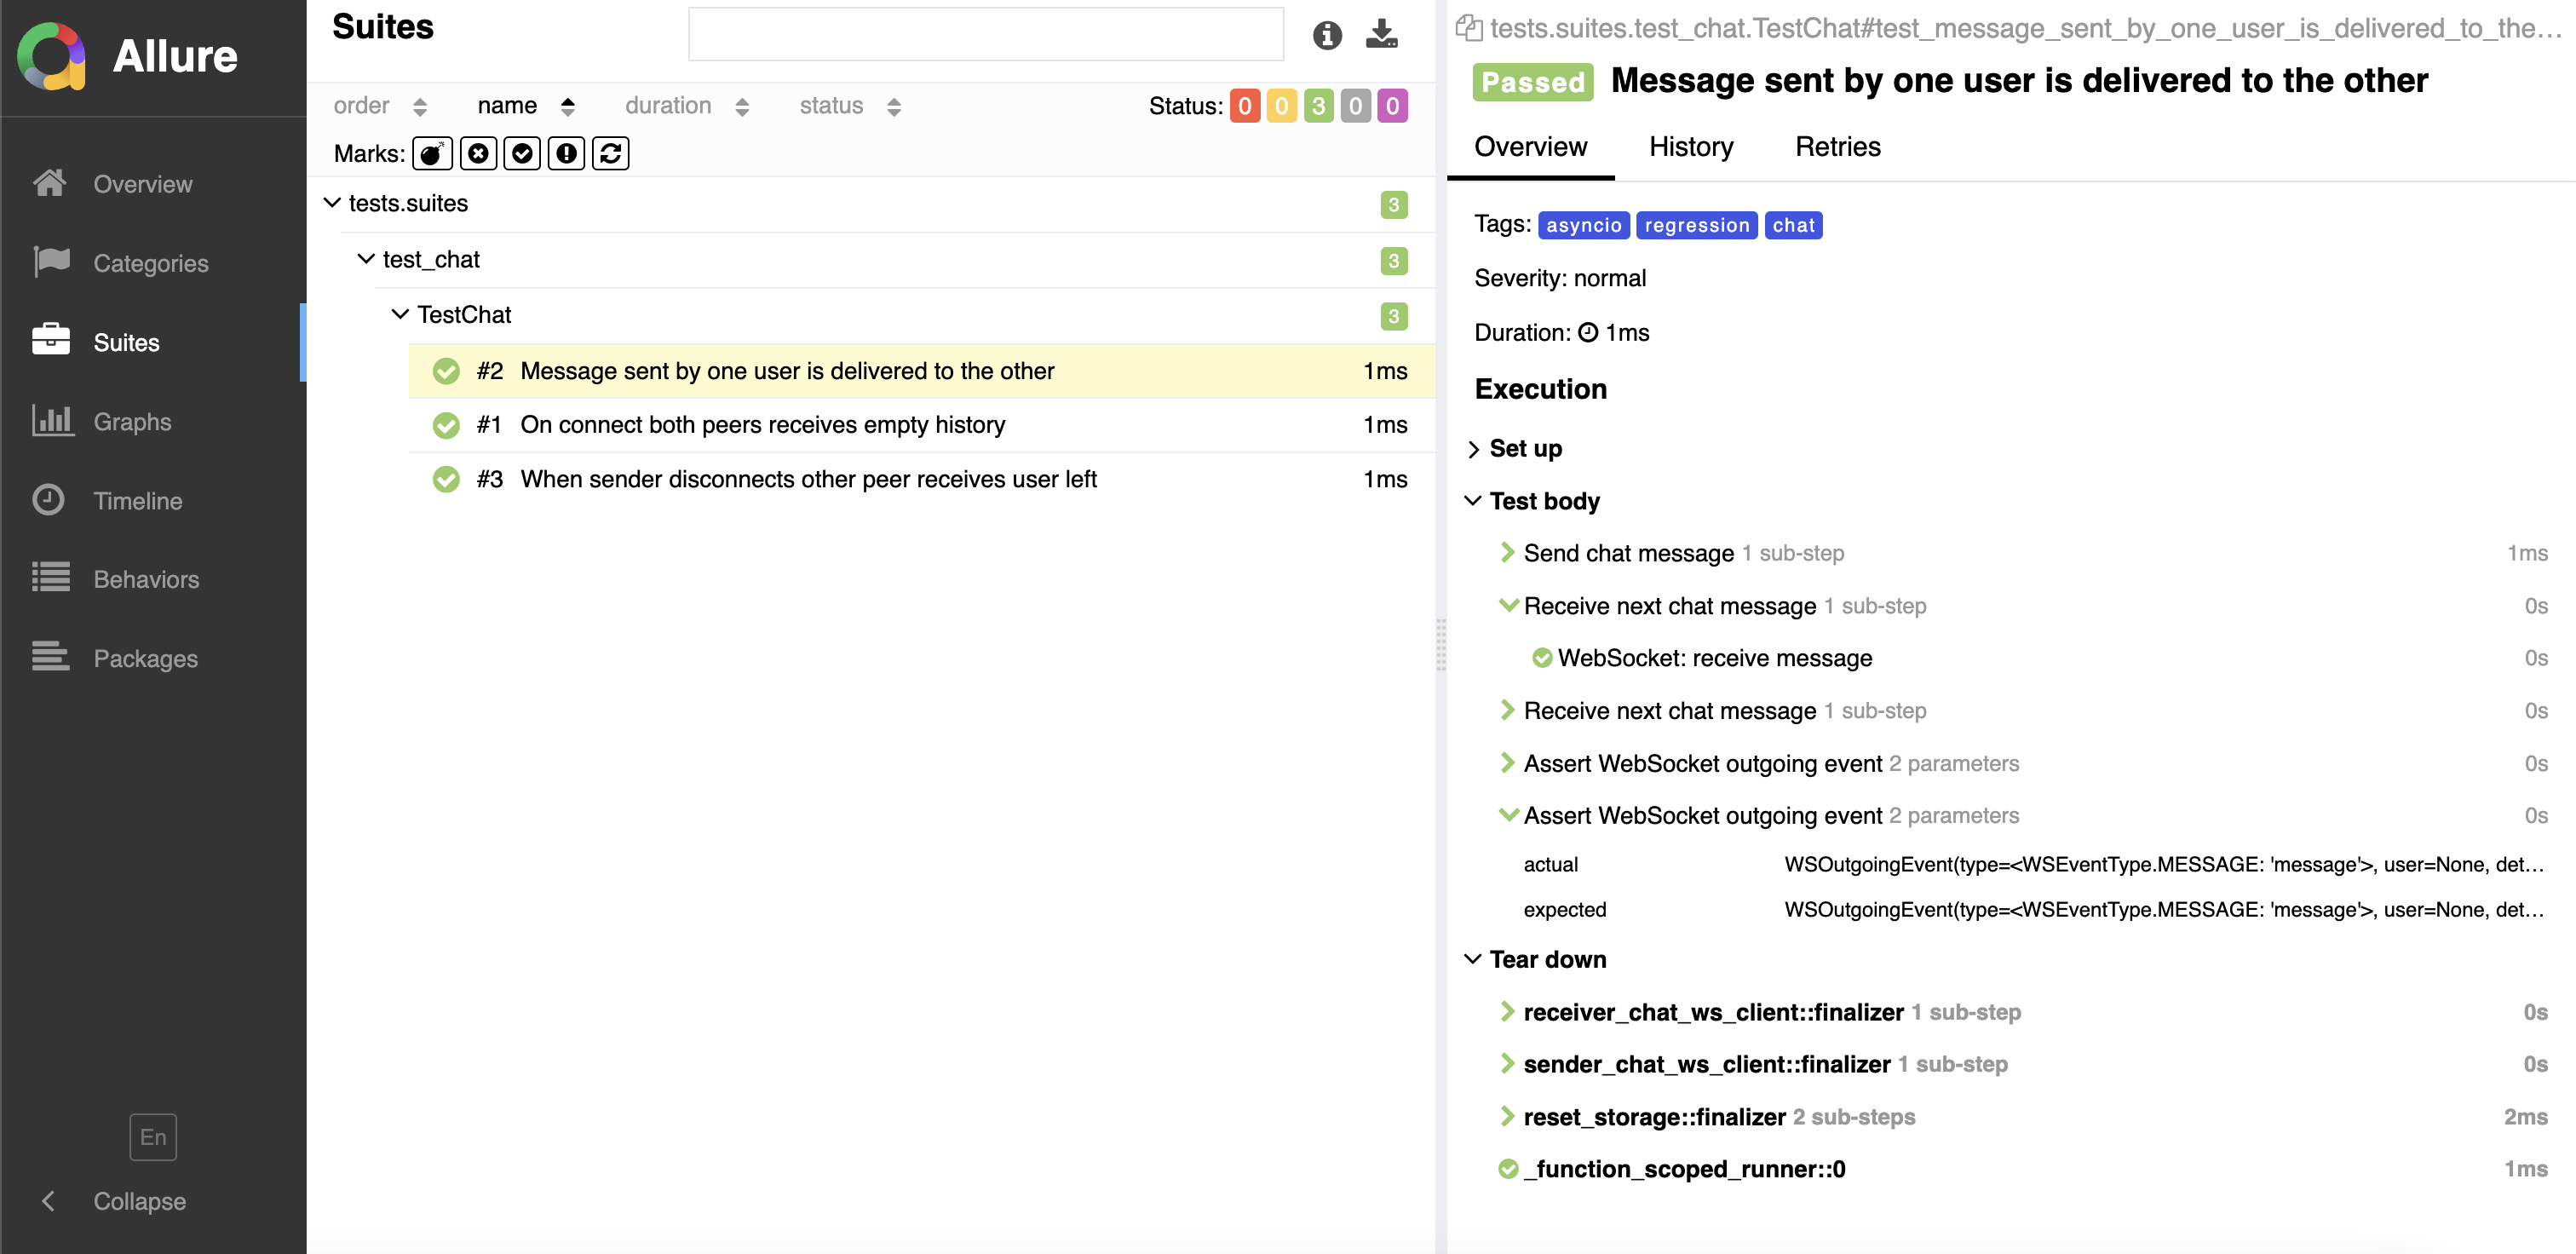Expand receiver_chat_ws_client::finalizer step
The height and width of the screenshot is (1254, 2576).
[x=1508, y=1011]
